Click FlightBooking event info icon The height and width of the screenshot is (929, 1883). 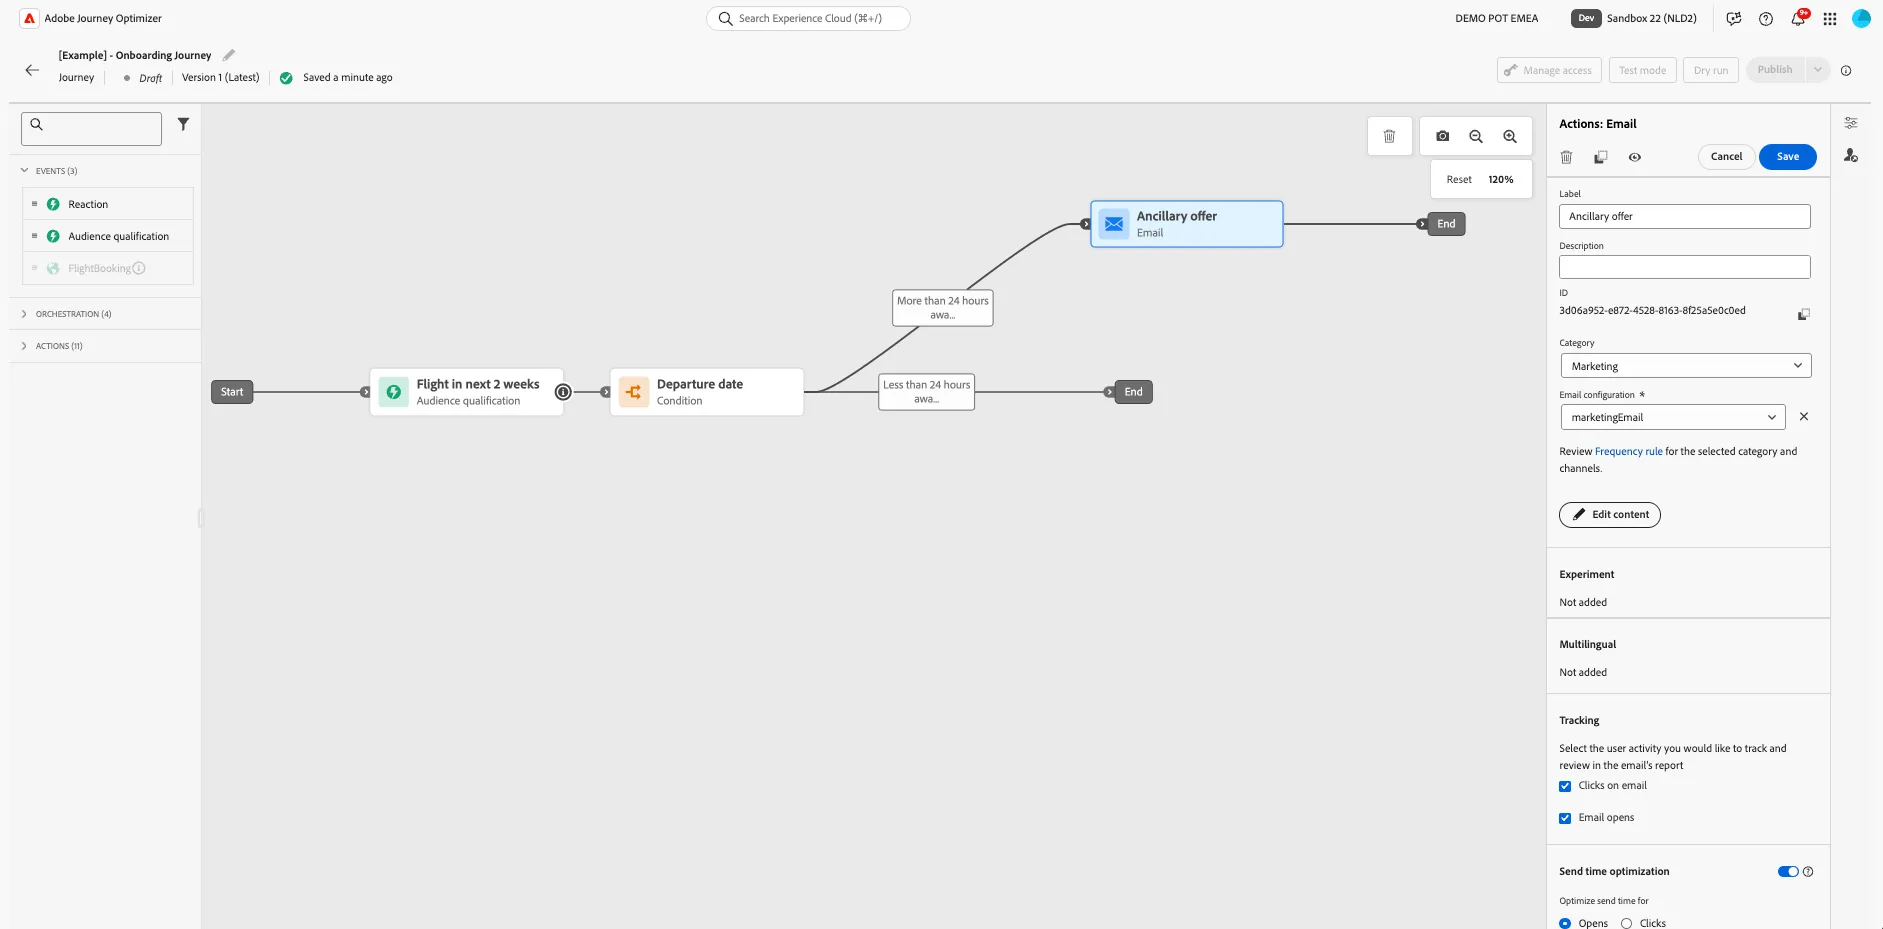[139, 268]
